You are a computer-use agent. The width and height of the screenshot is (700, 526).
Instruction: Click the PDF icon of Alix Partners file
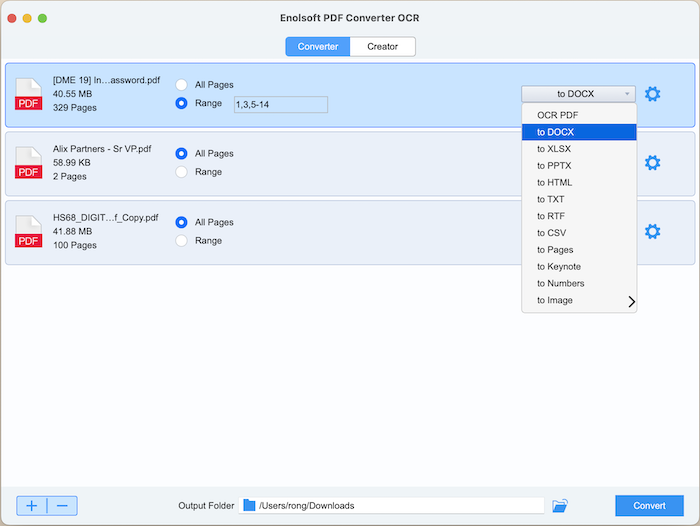[x=29, y=163]
